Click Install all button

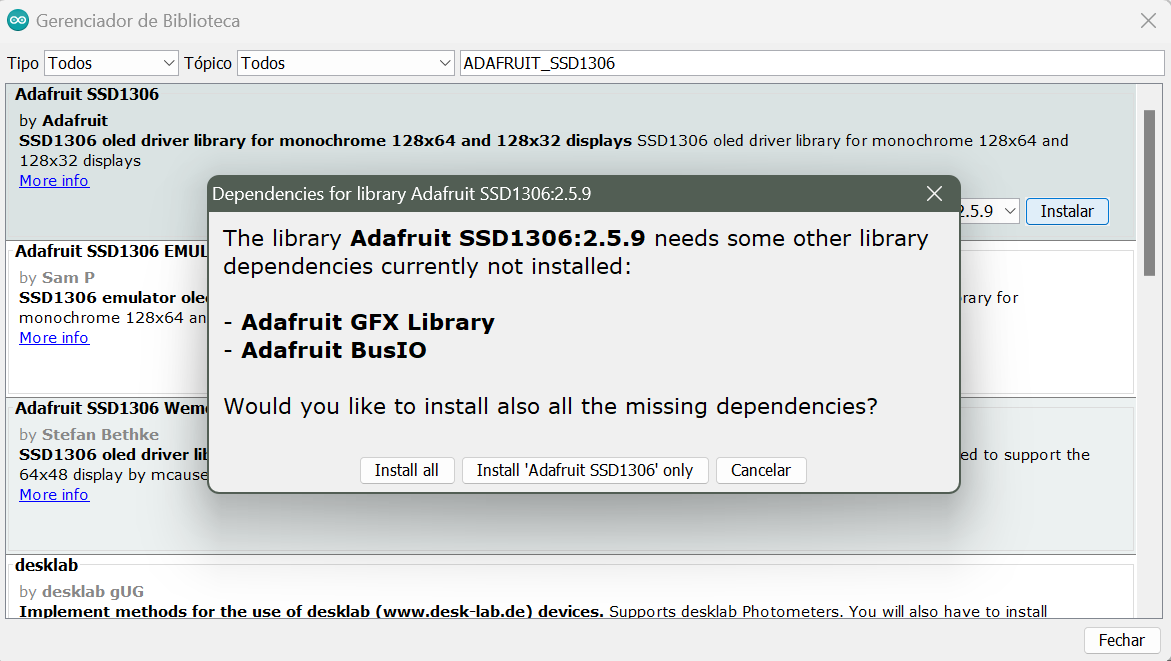coord(407,471)
